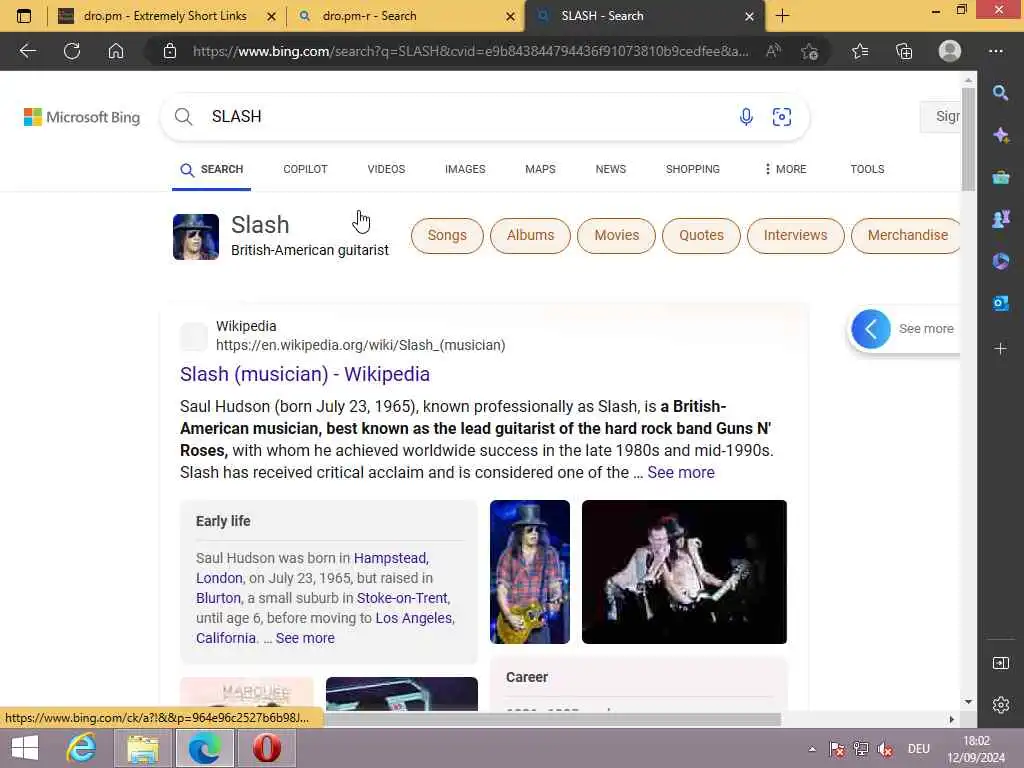Click See more in Early life
This screenshot has height=768, width=1024.
click(305, 638)
